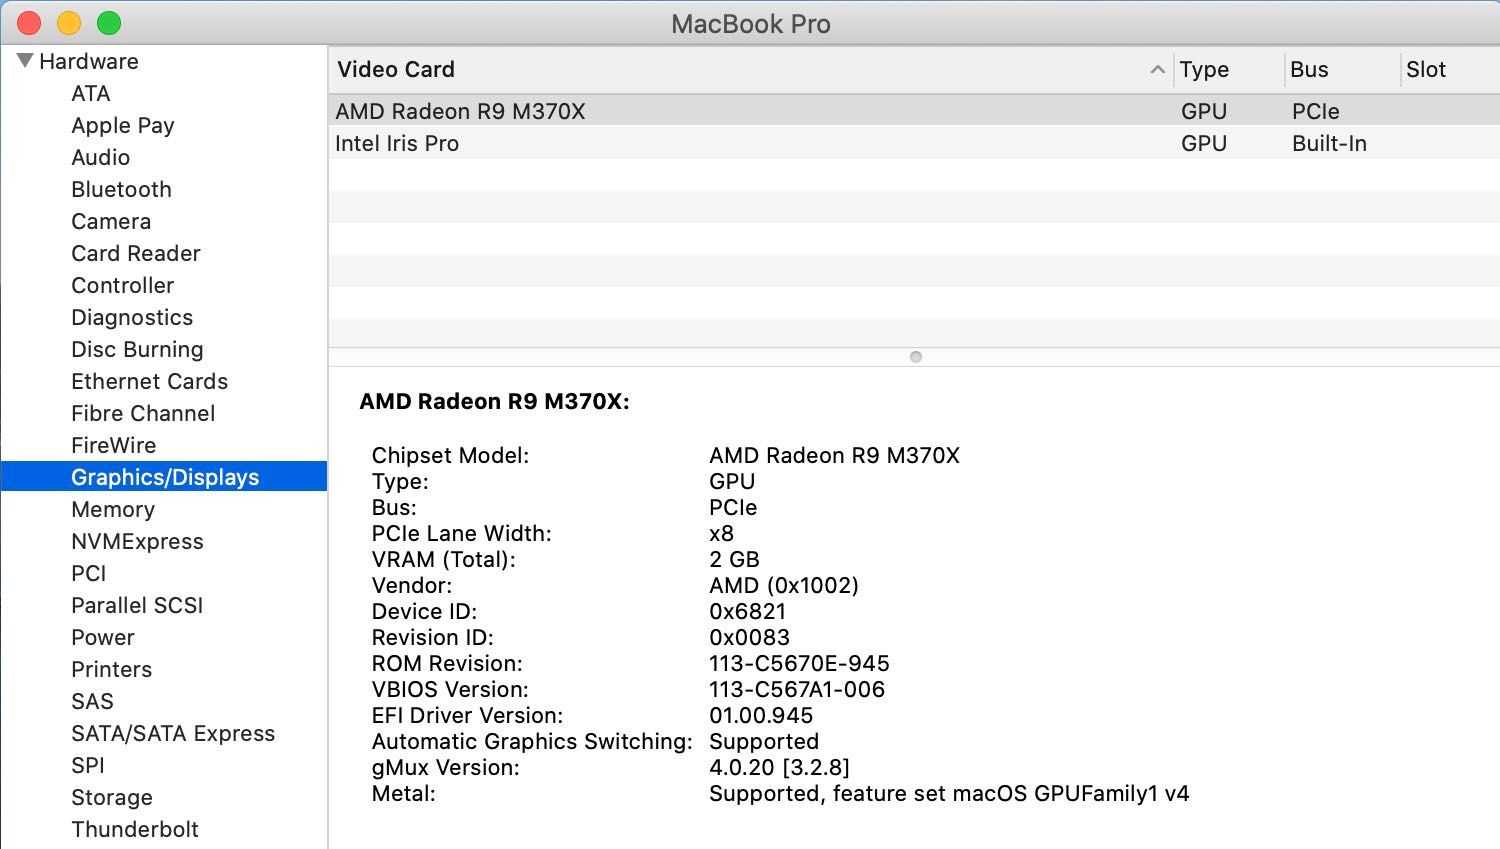The image size is (1500, 849).
Task: Click the Vendor value AMD (0x1002)
Action: click(784, 585)
